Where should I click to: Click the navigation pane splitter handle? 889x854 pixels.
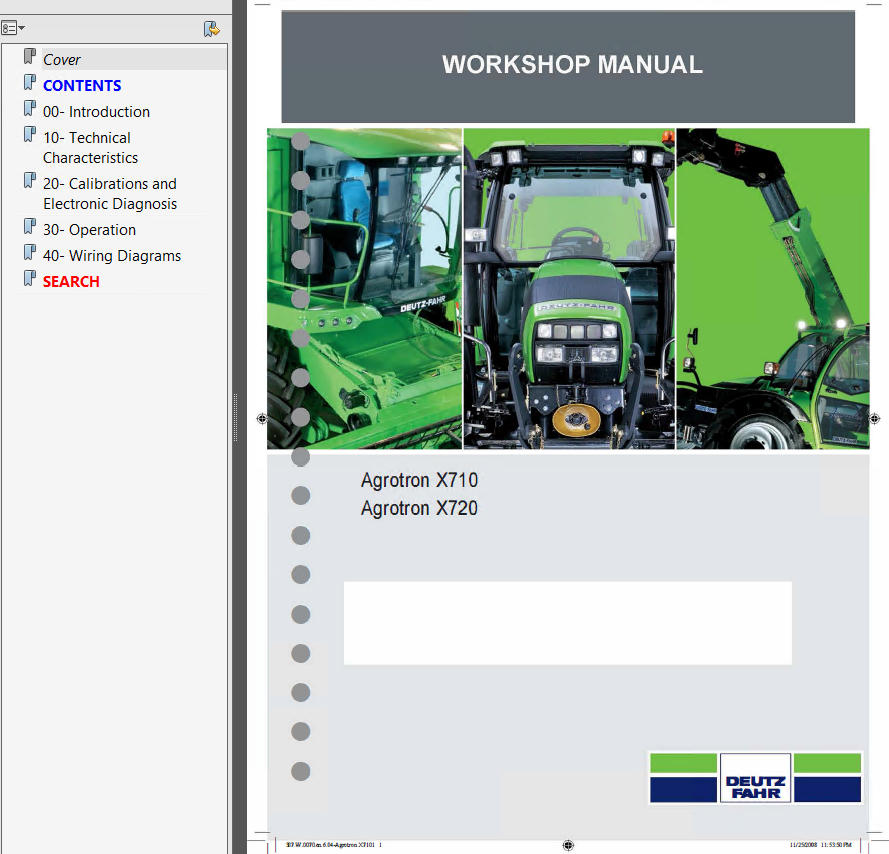pyautogui.click(x=235, y=418)
